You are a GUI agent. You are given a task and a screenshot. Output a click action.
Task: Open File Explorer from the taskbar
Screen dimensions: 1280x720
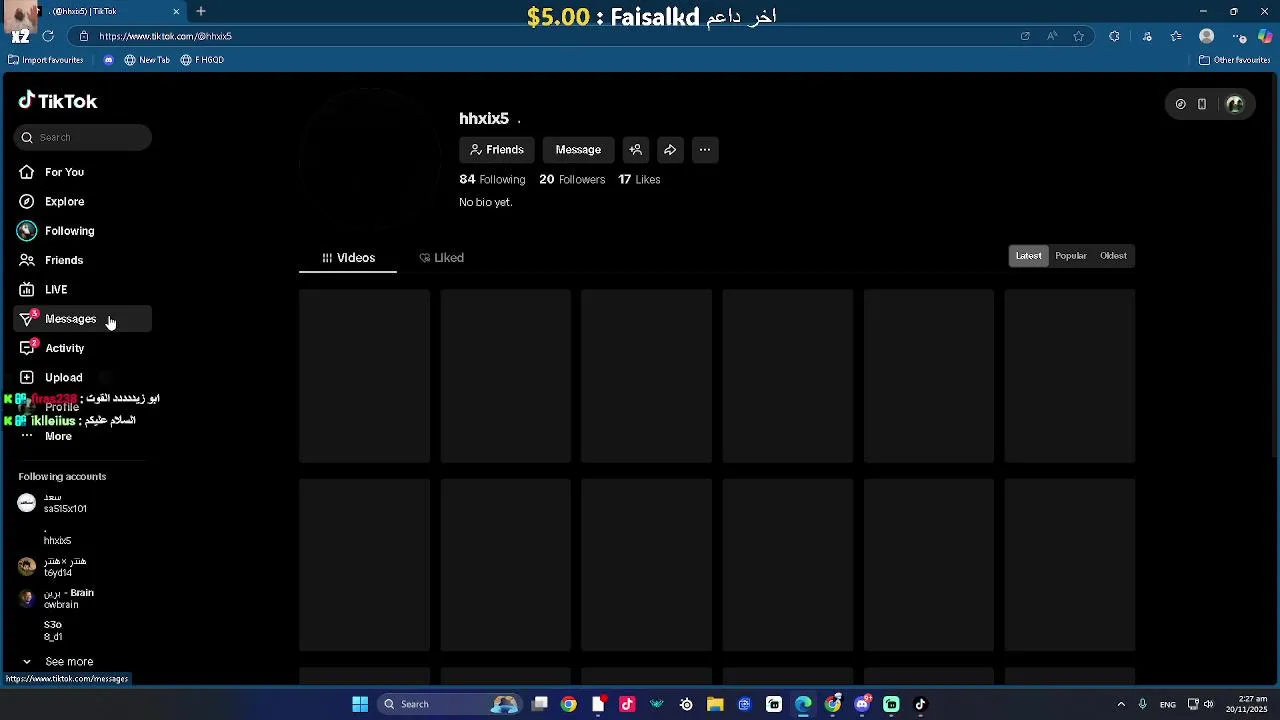715,704
